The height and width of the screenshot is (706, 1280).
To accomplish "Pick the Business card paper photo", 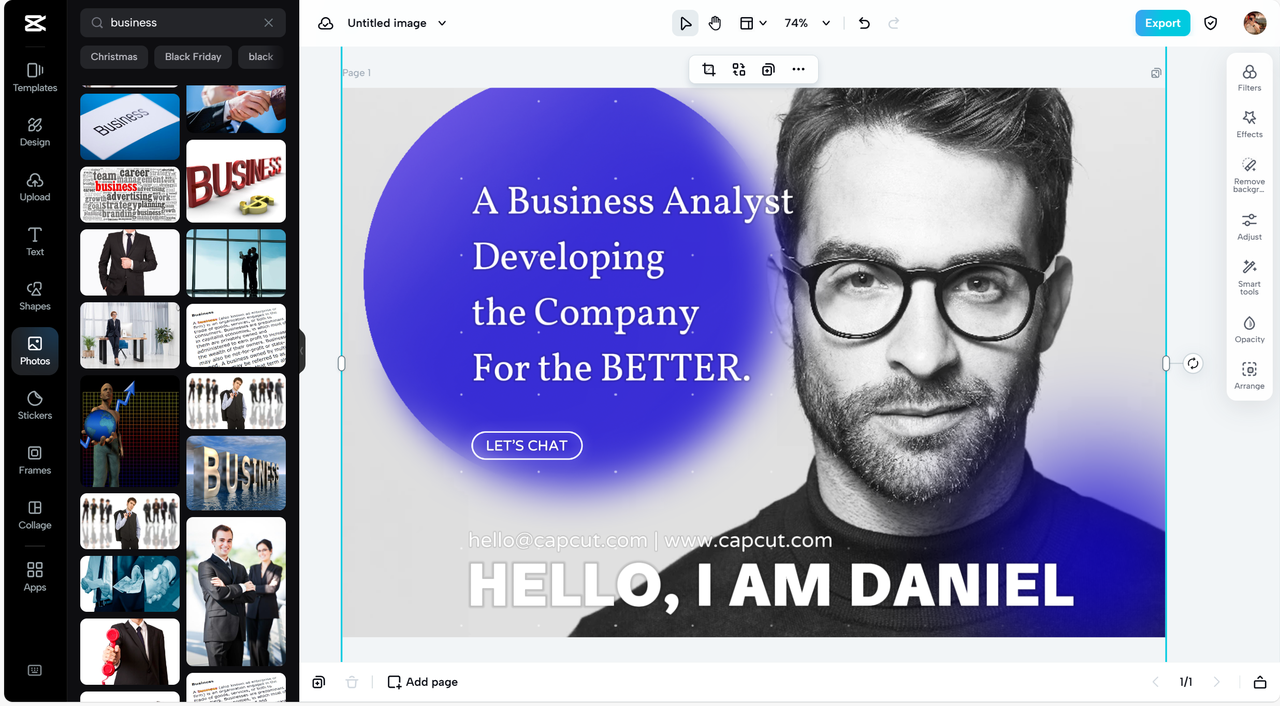I will (x=130, y=125).
